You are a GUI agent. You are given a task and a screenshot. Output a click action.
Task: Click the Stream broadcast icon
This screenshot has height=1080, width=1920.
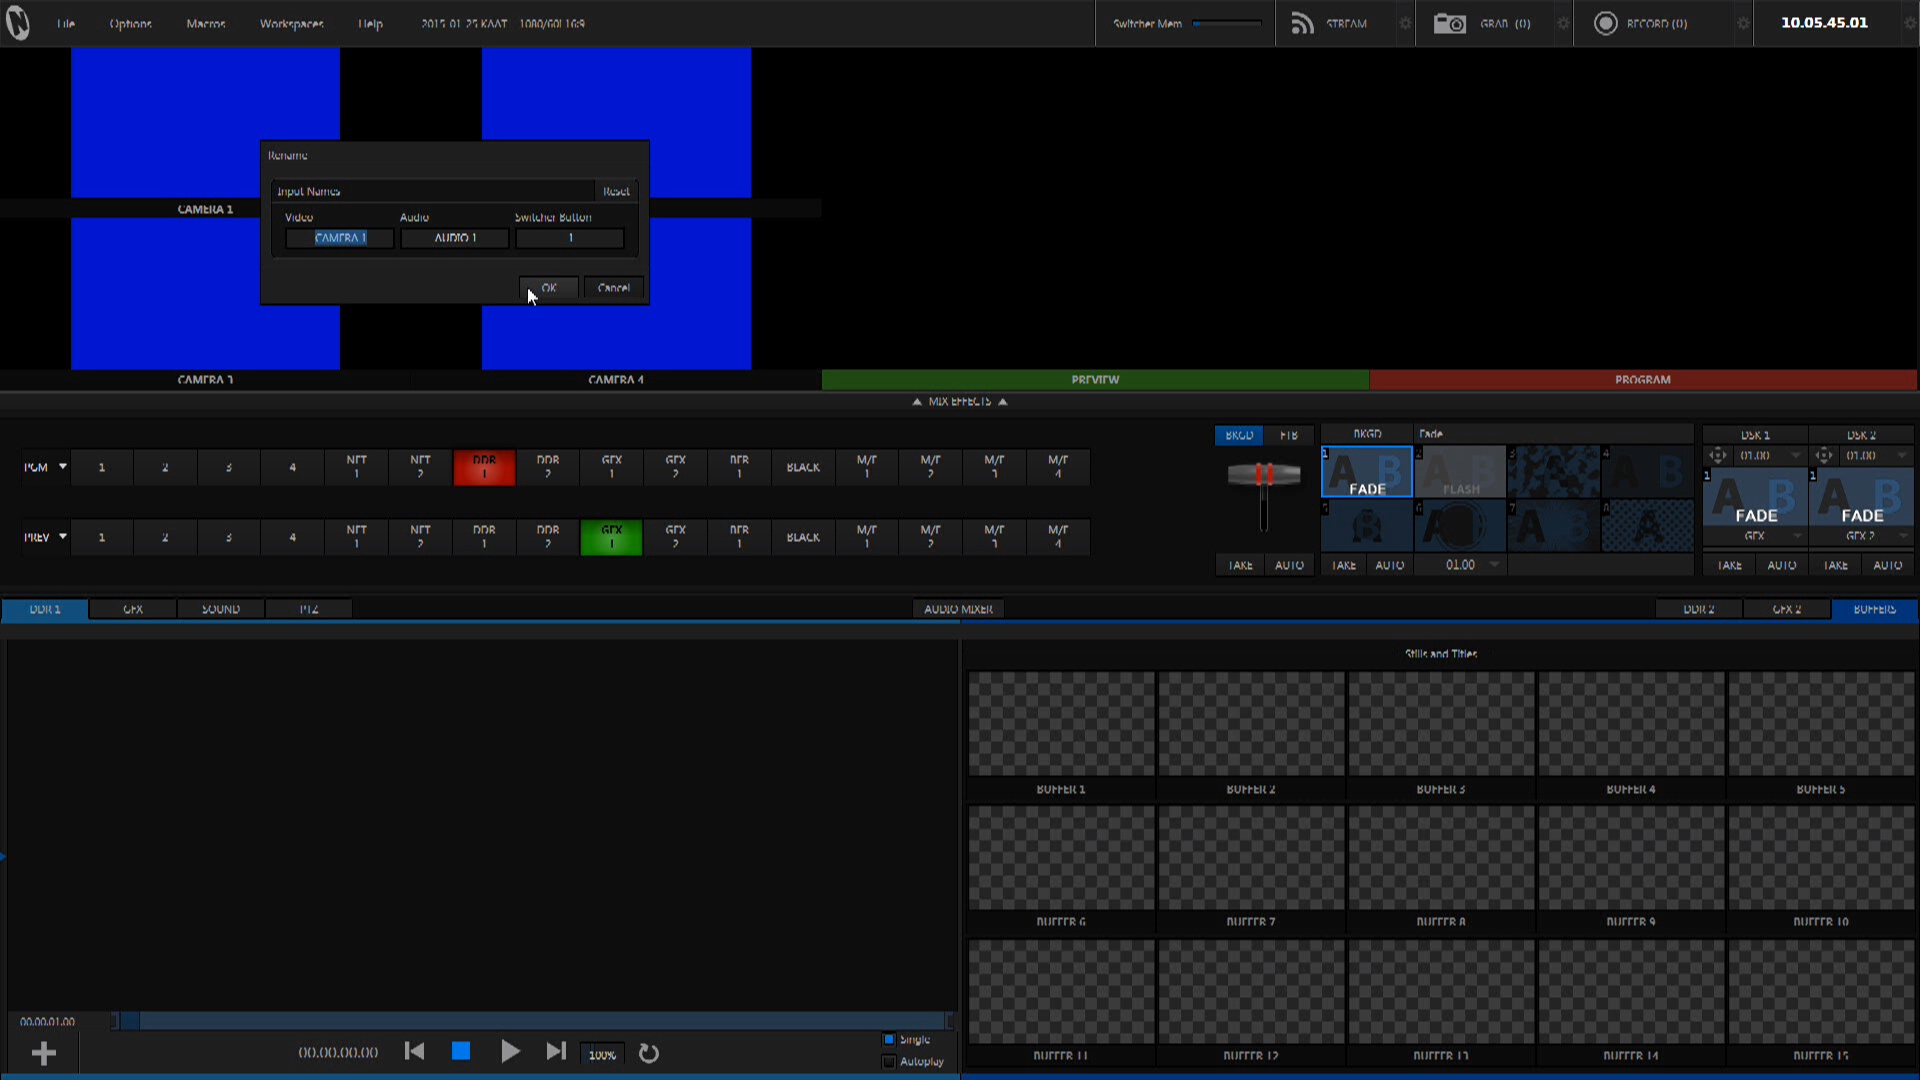(x=1302, y=23)
